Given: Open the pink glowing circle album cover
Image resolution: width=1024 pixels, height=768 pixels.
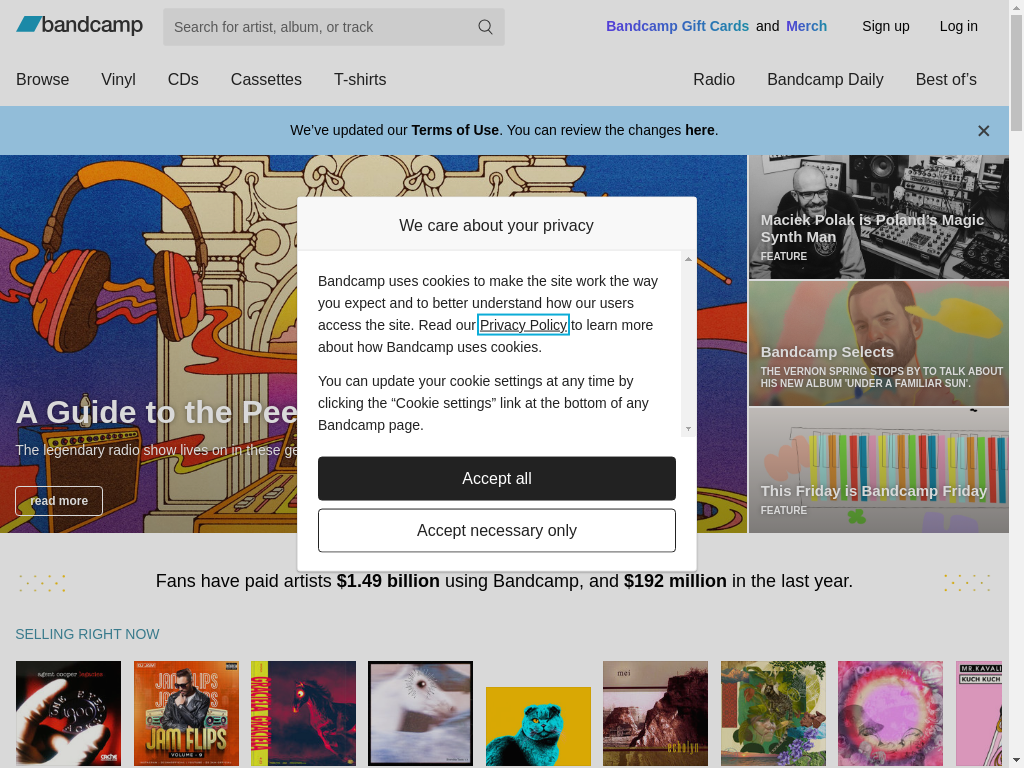Looking at the screenshot, I should click(890, 713).
